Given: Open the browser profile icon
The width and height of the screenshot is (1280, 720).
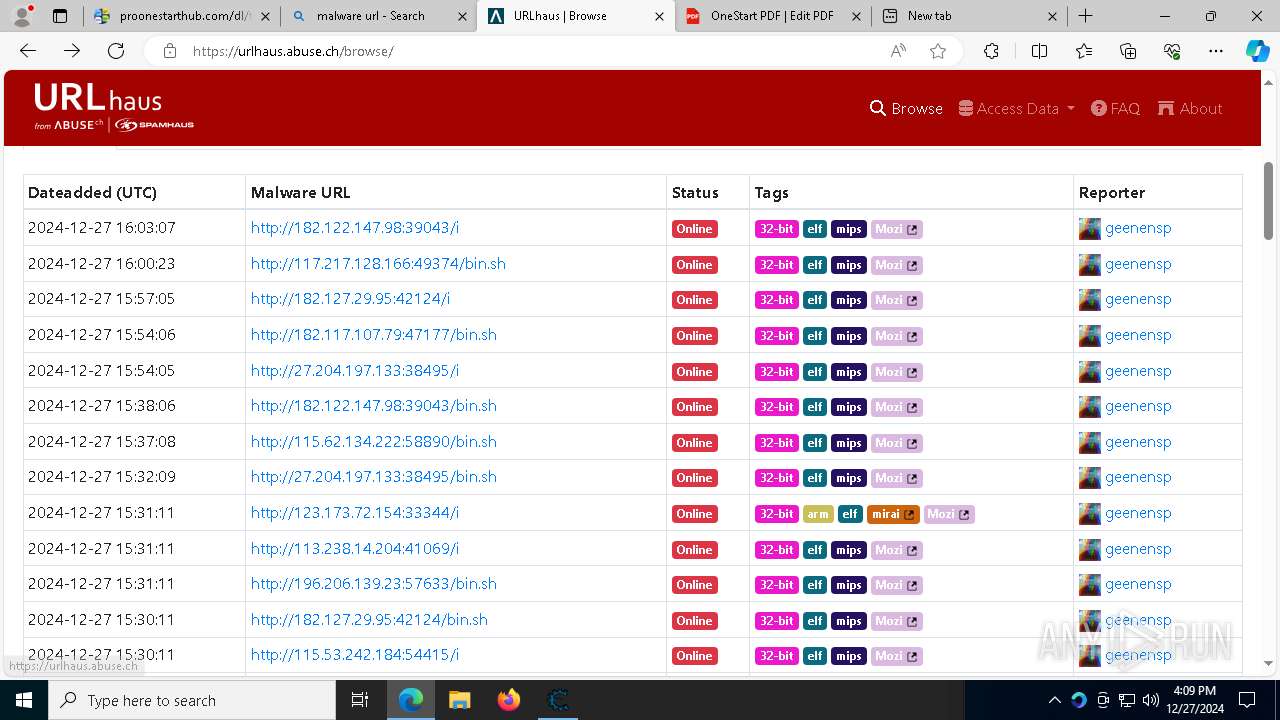Looking at the screenshot, I should 22,16.
